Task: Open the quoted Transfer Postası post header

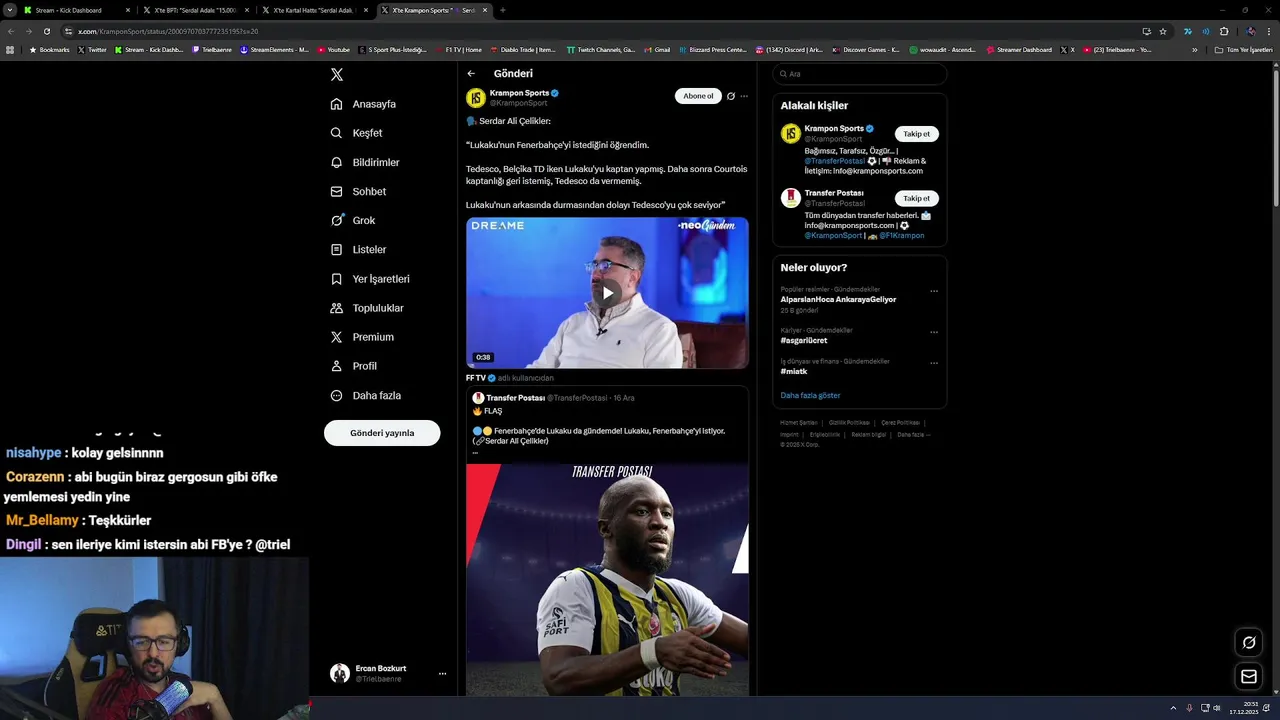Action: pos(553,398)
